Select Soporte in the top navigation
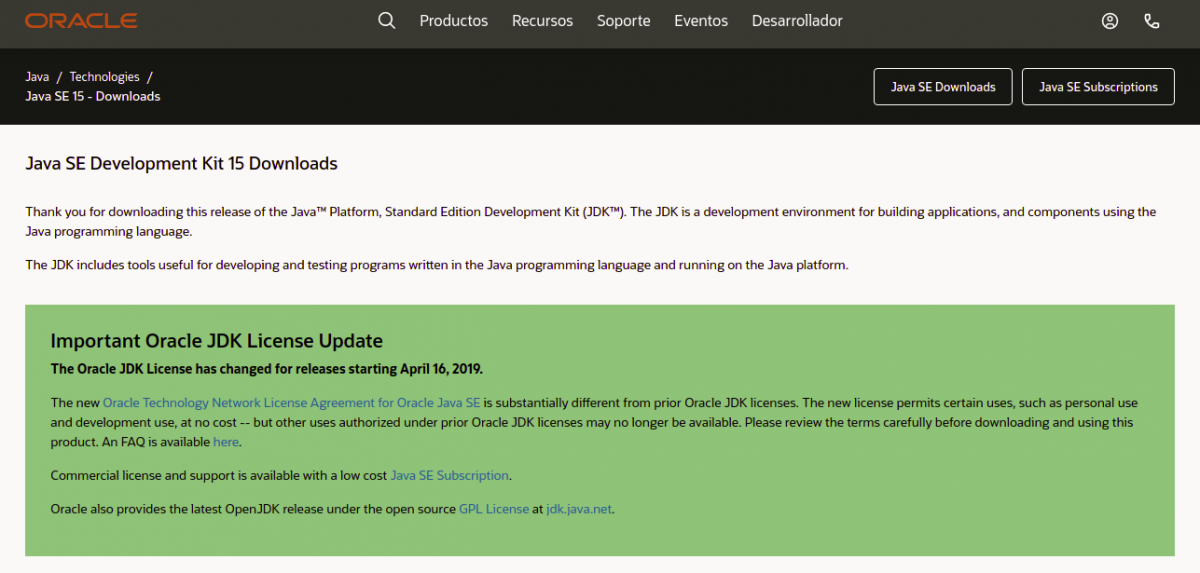Screen dimensions: 1200x573 pyautogui.click(x=623, y=21)
